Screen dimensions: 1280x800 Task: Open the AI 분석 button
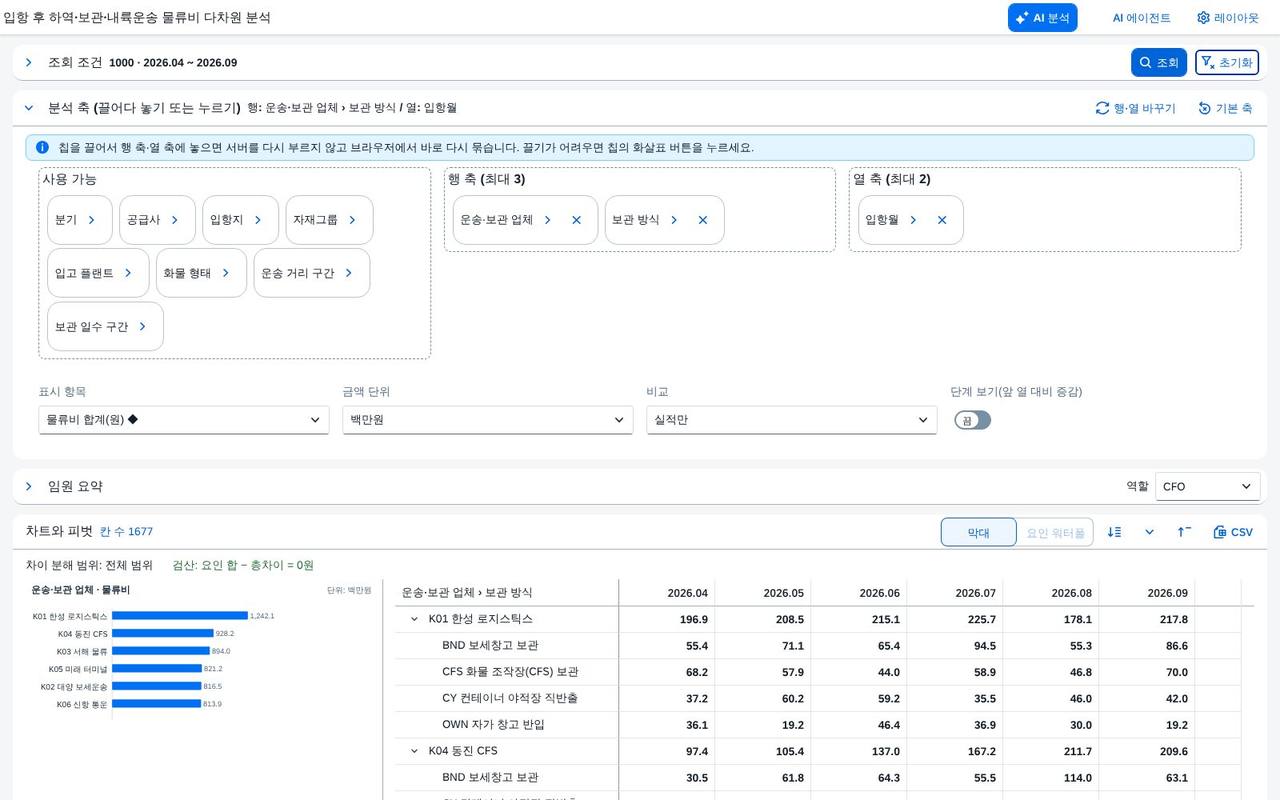[x=1042, y=18]
